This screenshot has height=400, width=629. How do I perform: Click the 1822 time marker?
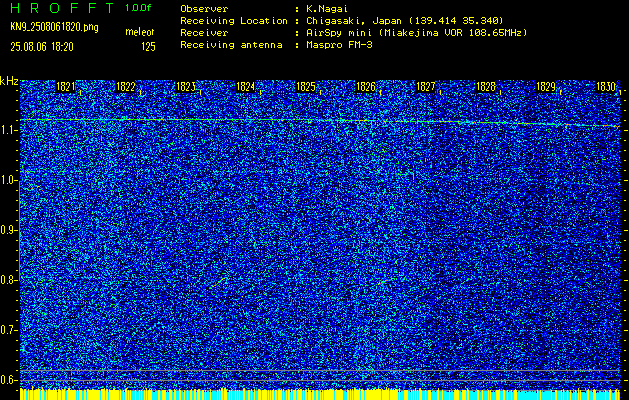[x=126, y=87]
